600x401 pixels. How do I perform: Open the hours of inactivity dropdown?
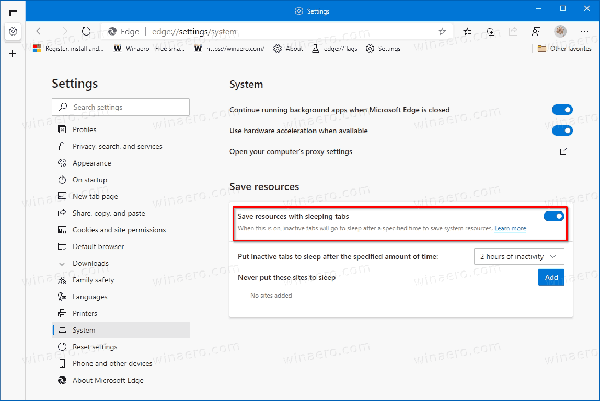[519, 256]
